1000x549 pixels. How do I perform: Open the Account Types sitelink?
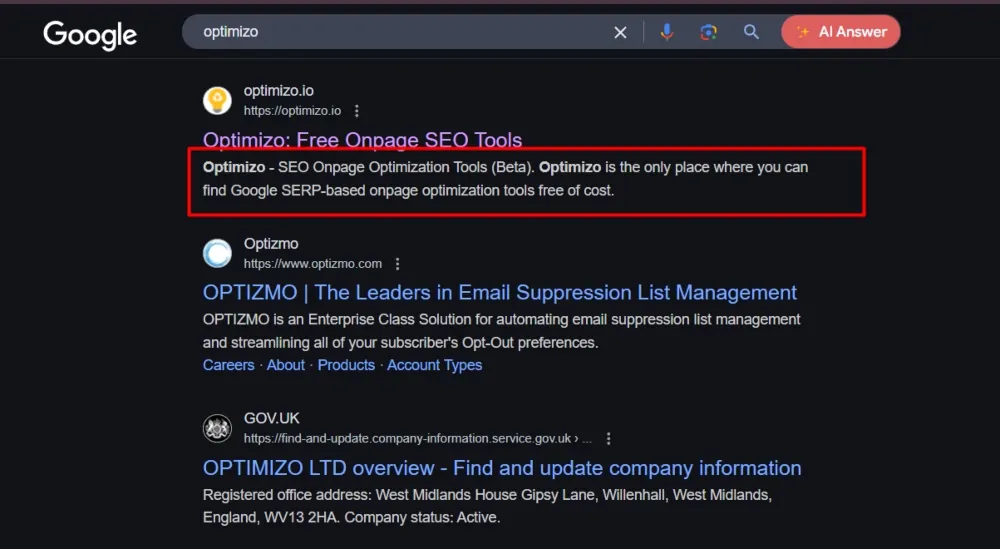[x=434, y=365]
